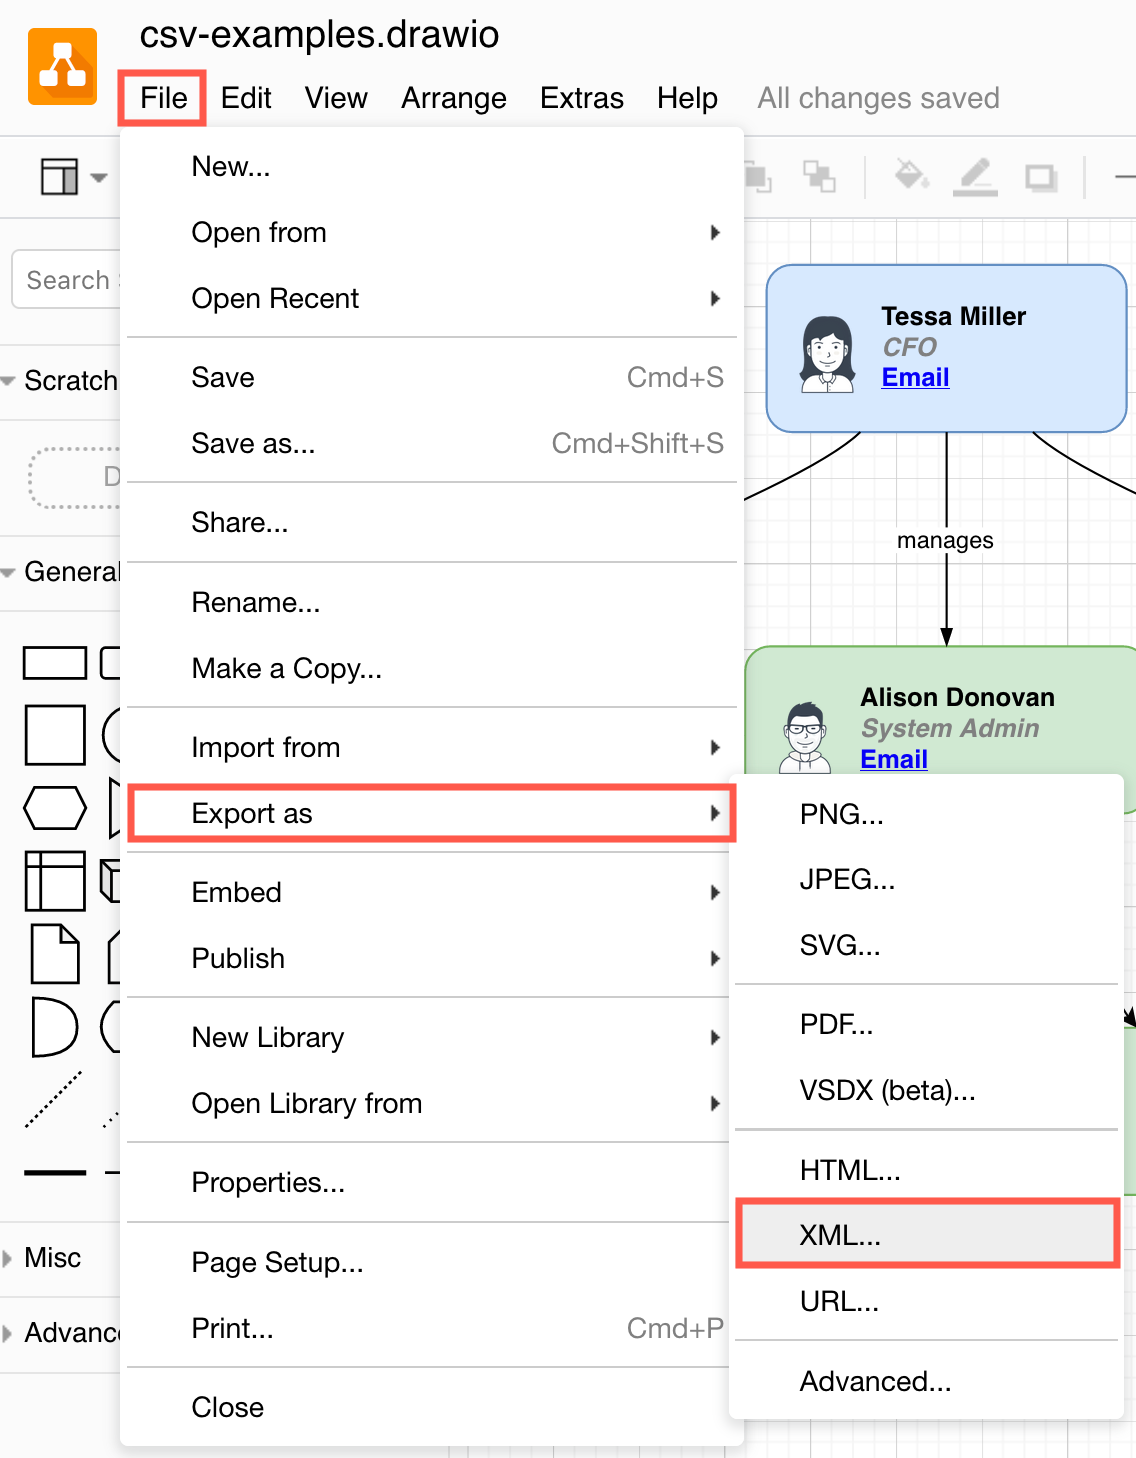
Task: Click the drawio app logo
Action: 62,64
